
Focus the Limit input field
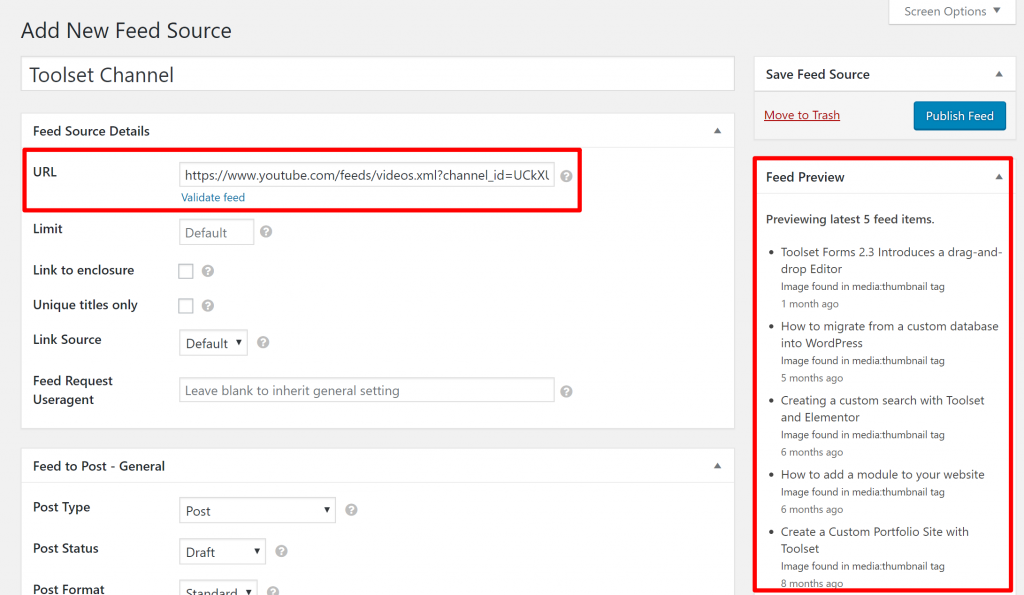[216, 233]
